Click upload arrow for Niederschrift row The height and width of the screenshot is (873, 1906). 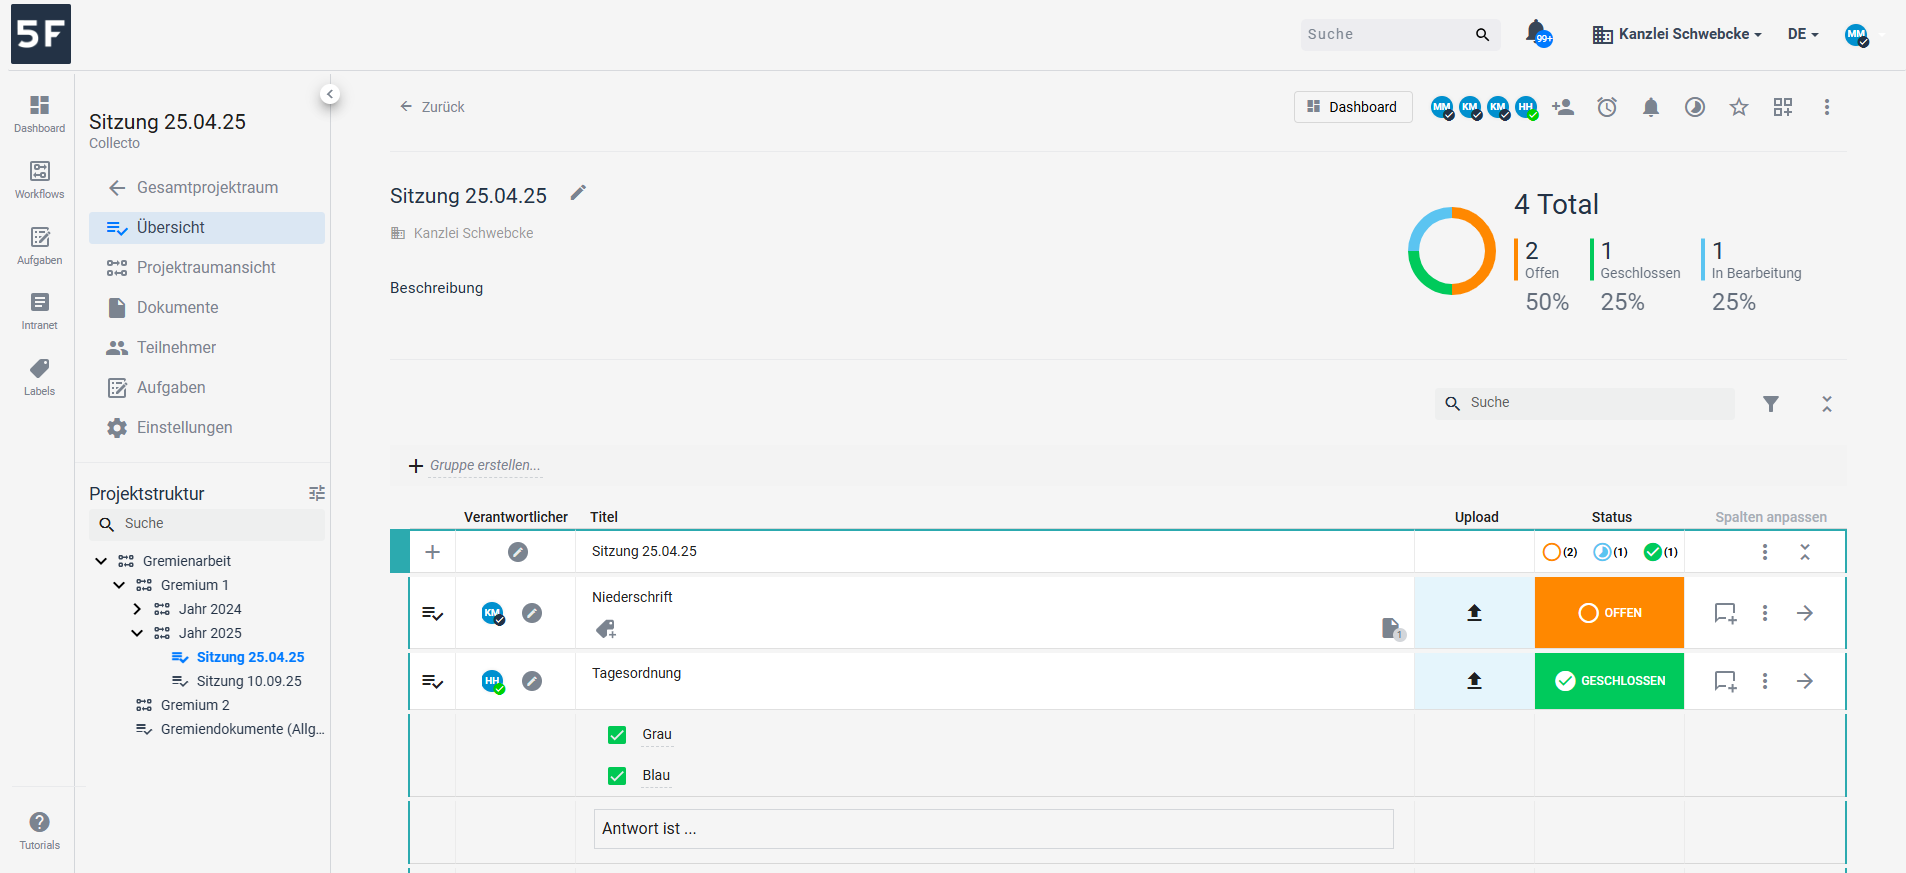click(1474, 613)
